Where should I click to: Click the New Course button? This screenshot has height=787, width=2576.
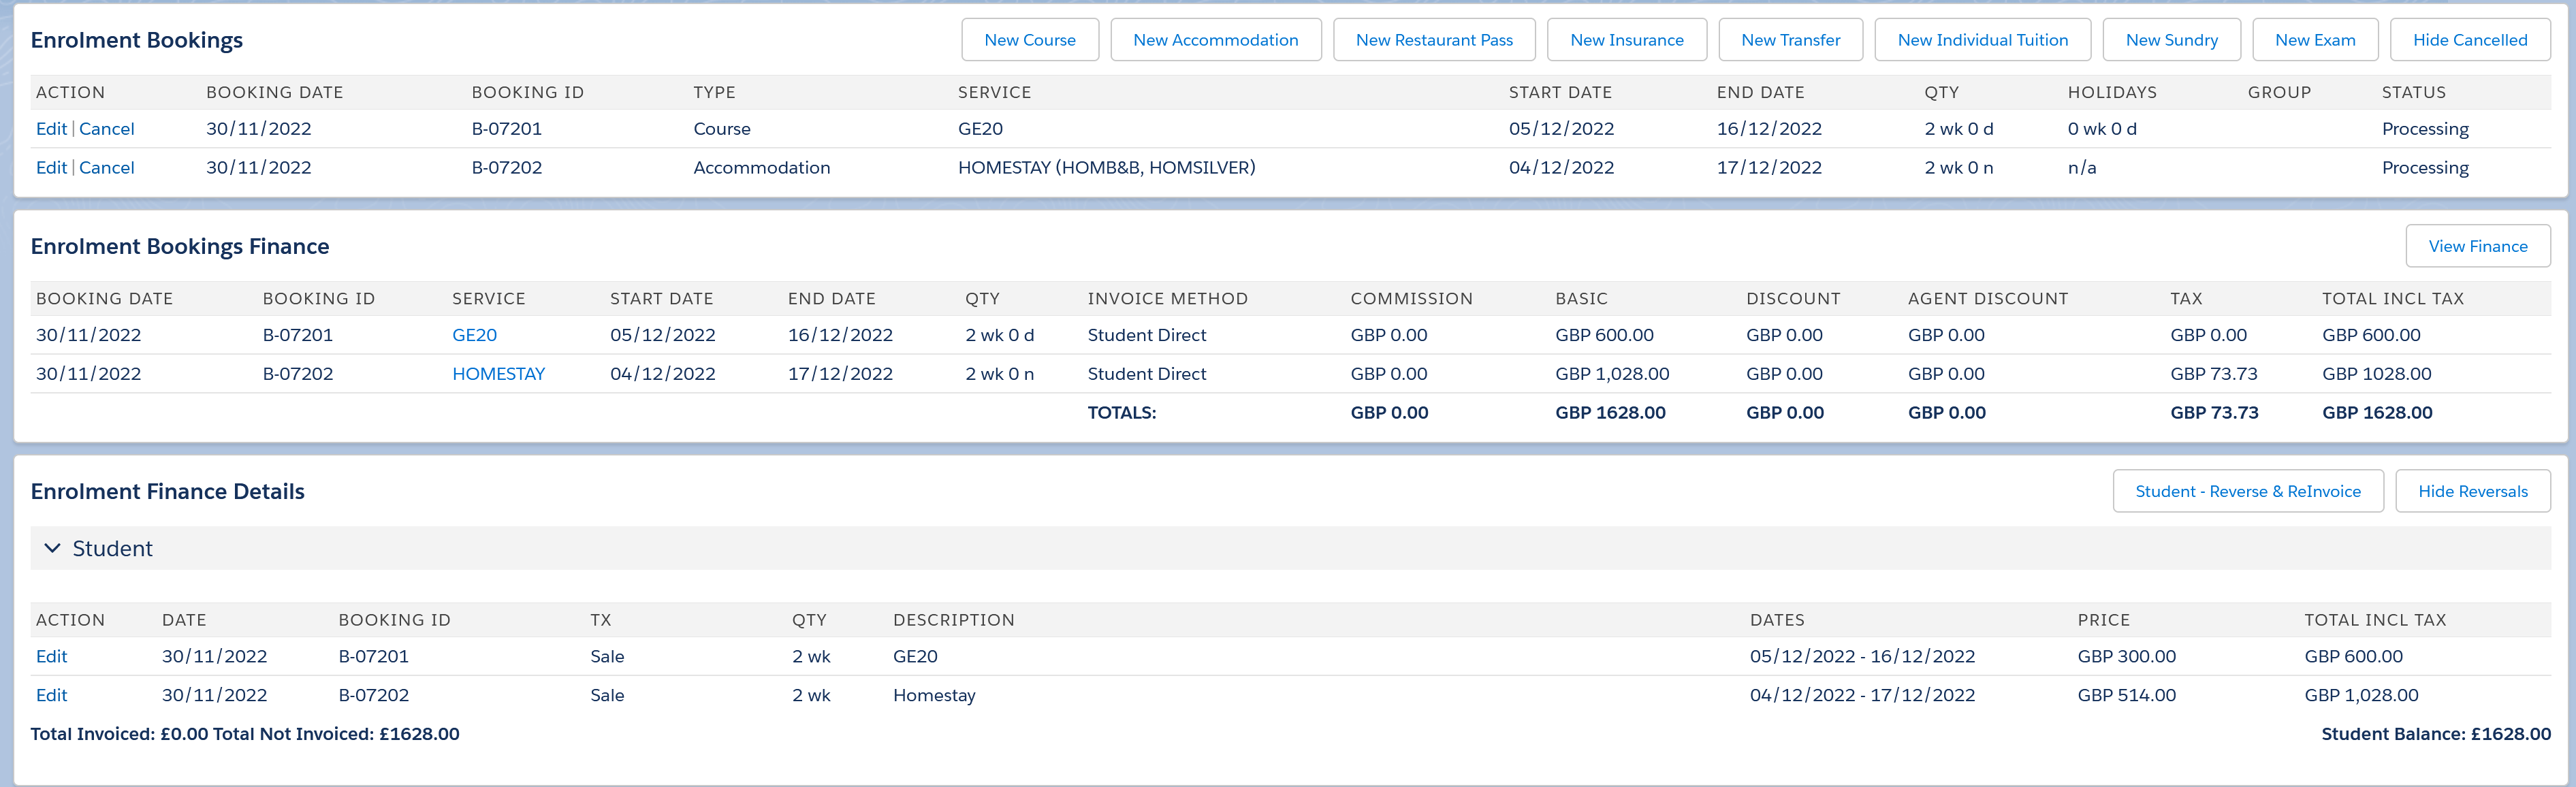coord(1029,40)
